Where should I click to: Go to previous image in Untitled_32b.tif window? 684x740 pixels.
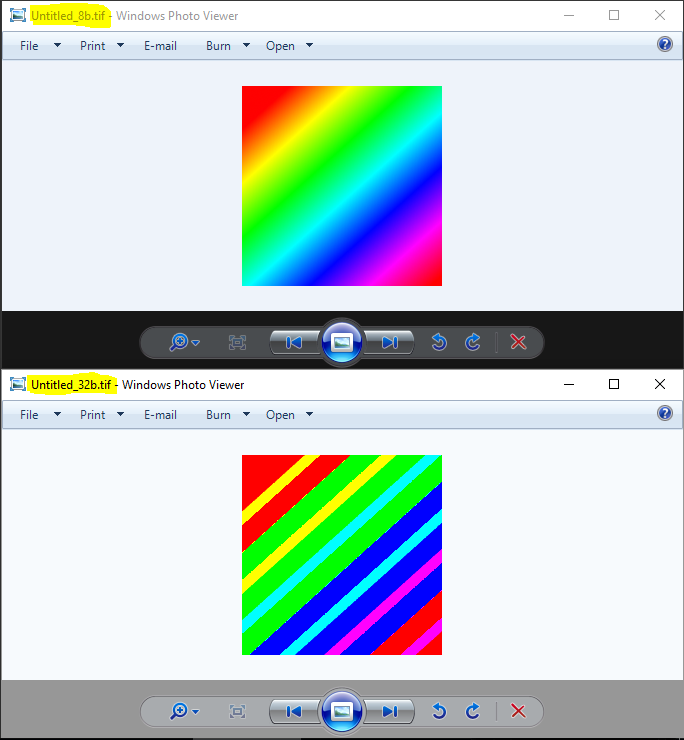pos(295,711)
